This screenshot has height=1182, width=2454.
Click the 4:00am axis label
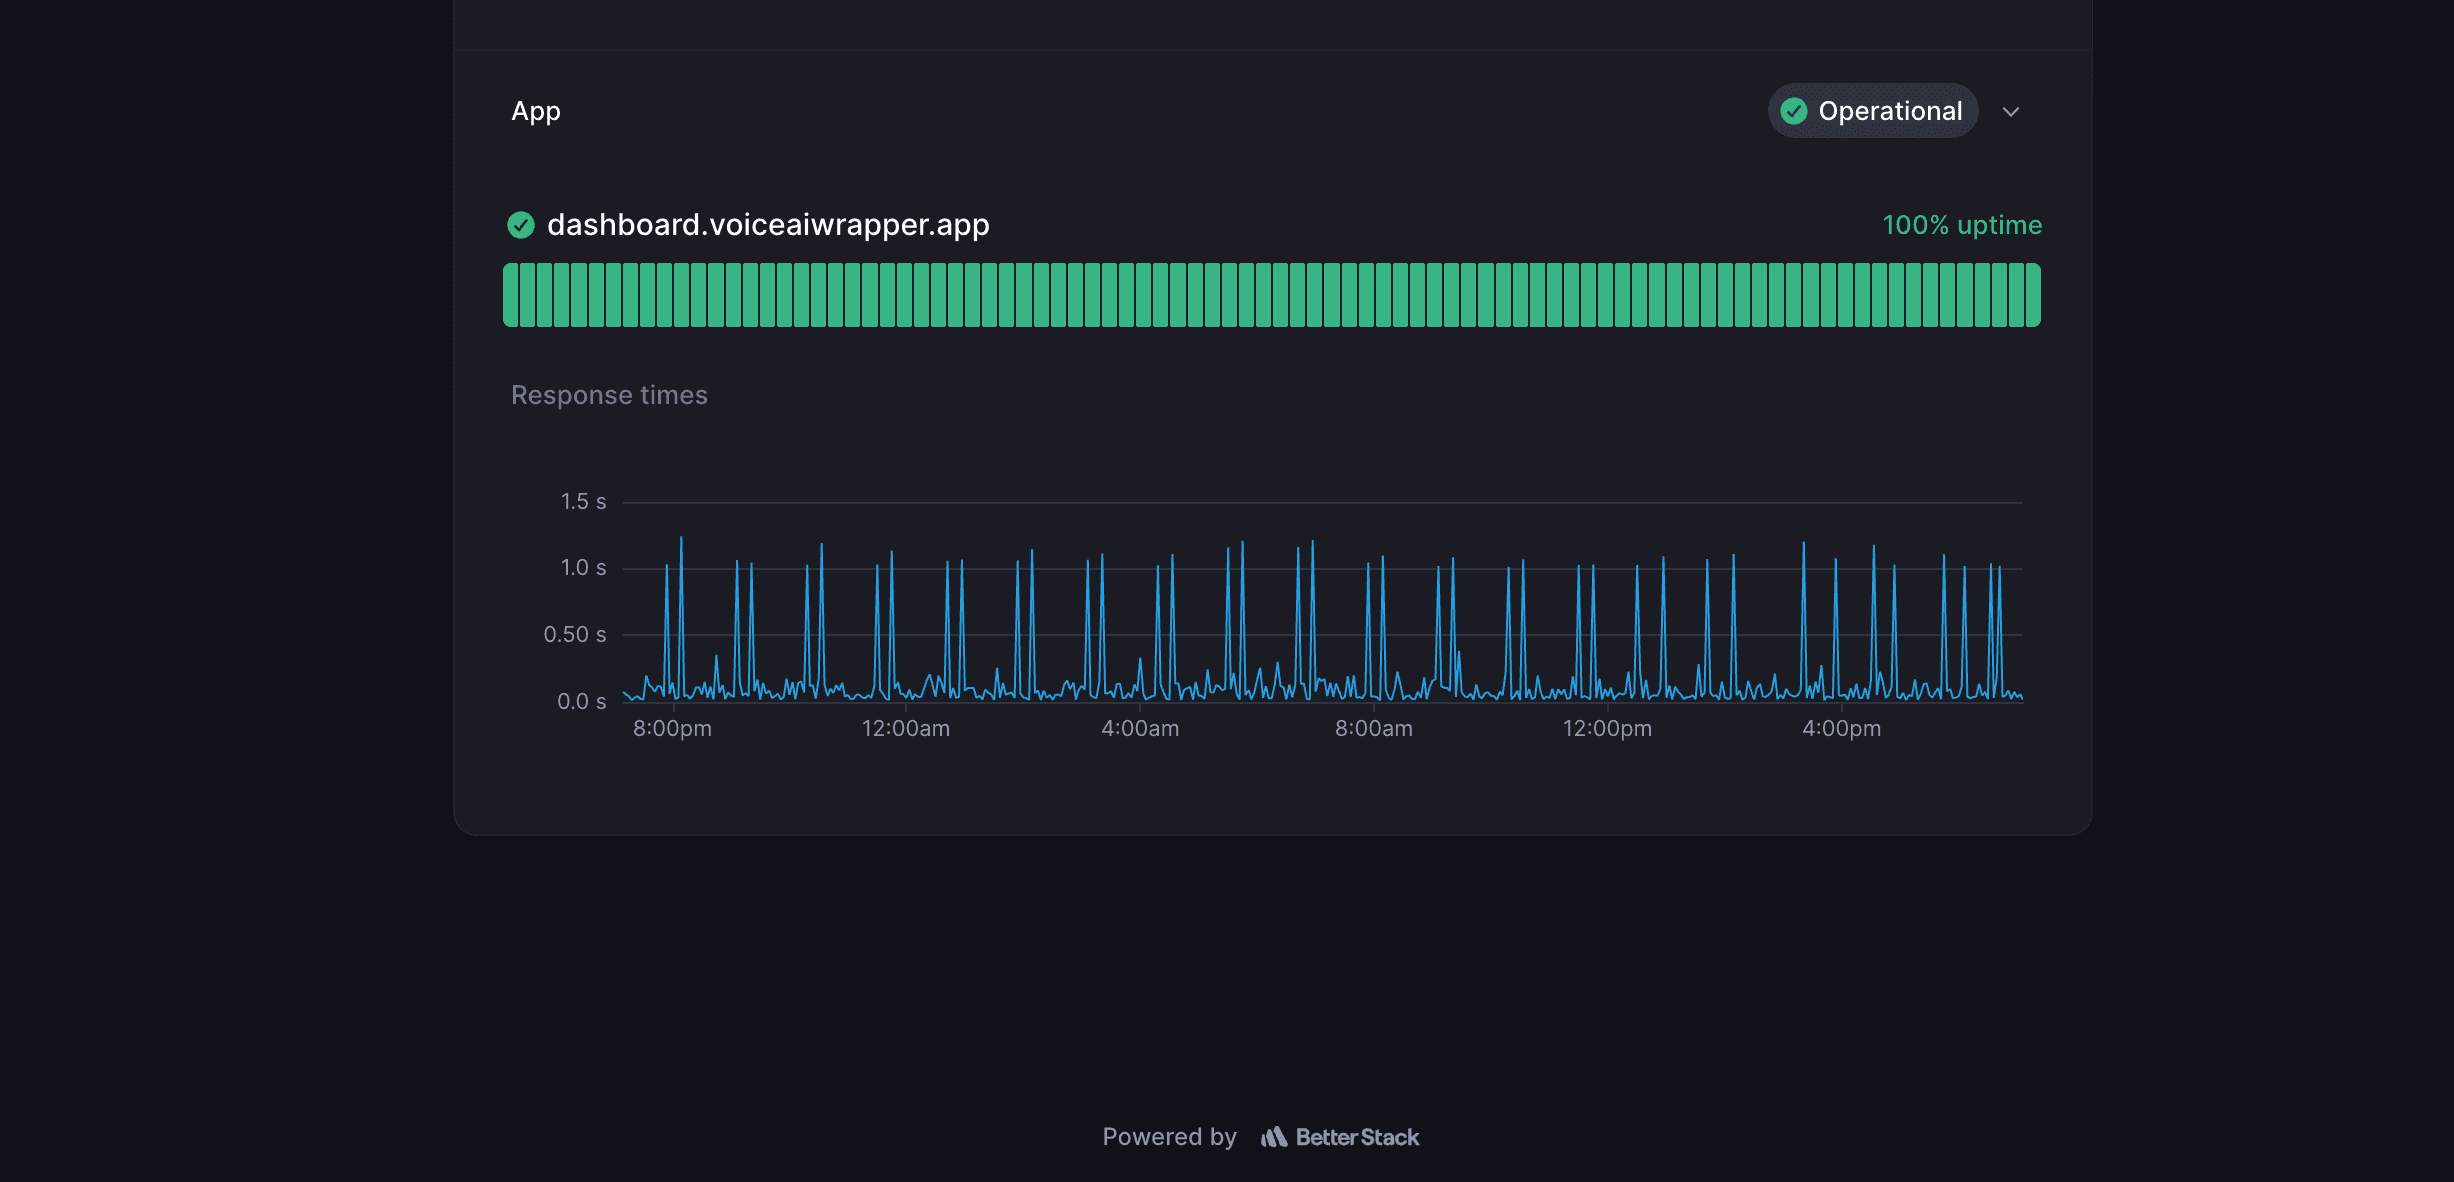tap(1140, 729)
